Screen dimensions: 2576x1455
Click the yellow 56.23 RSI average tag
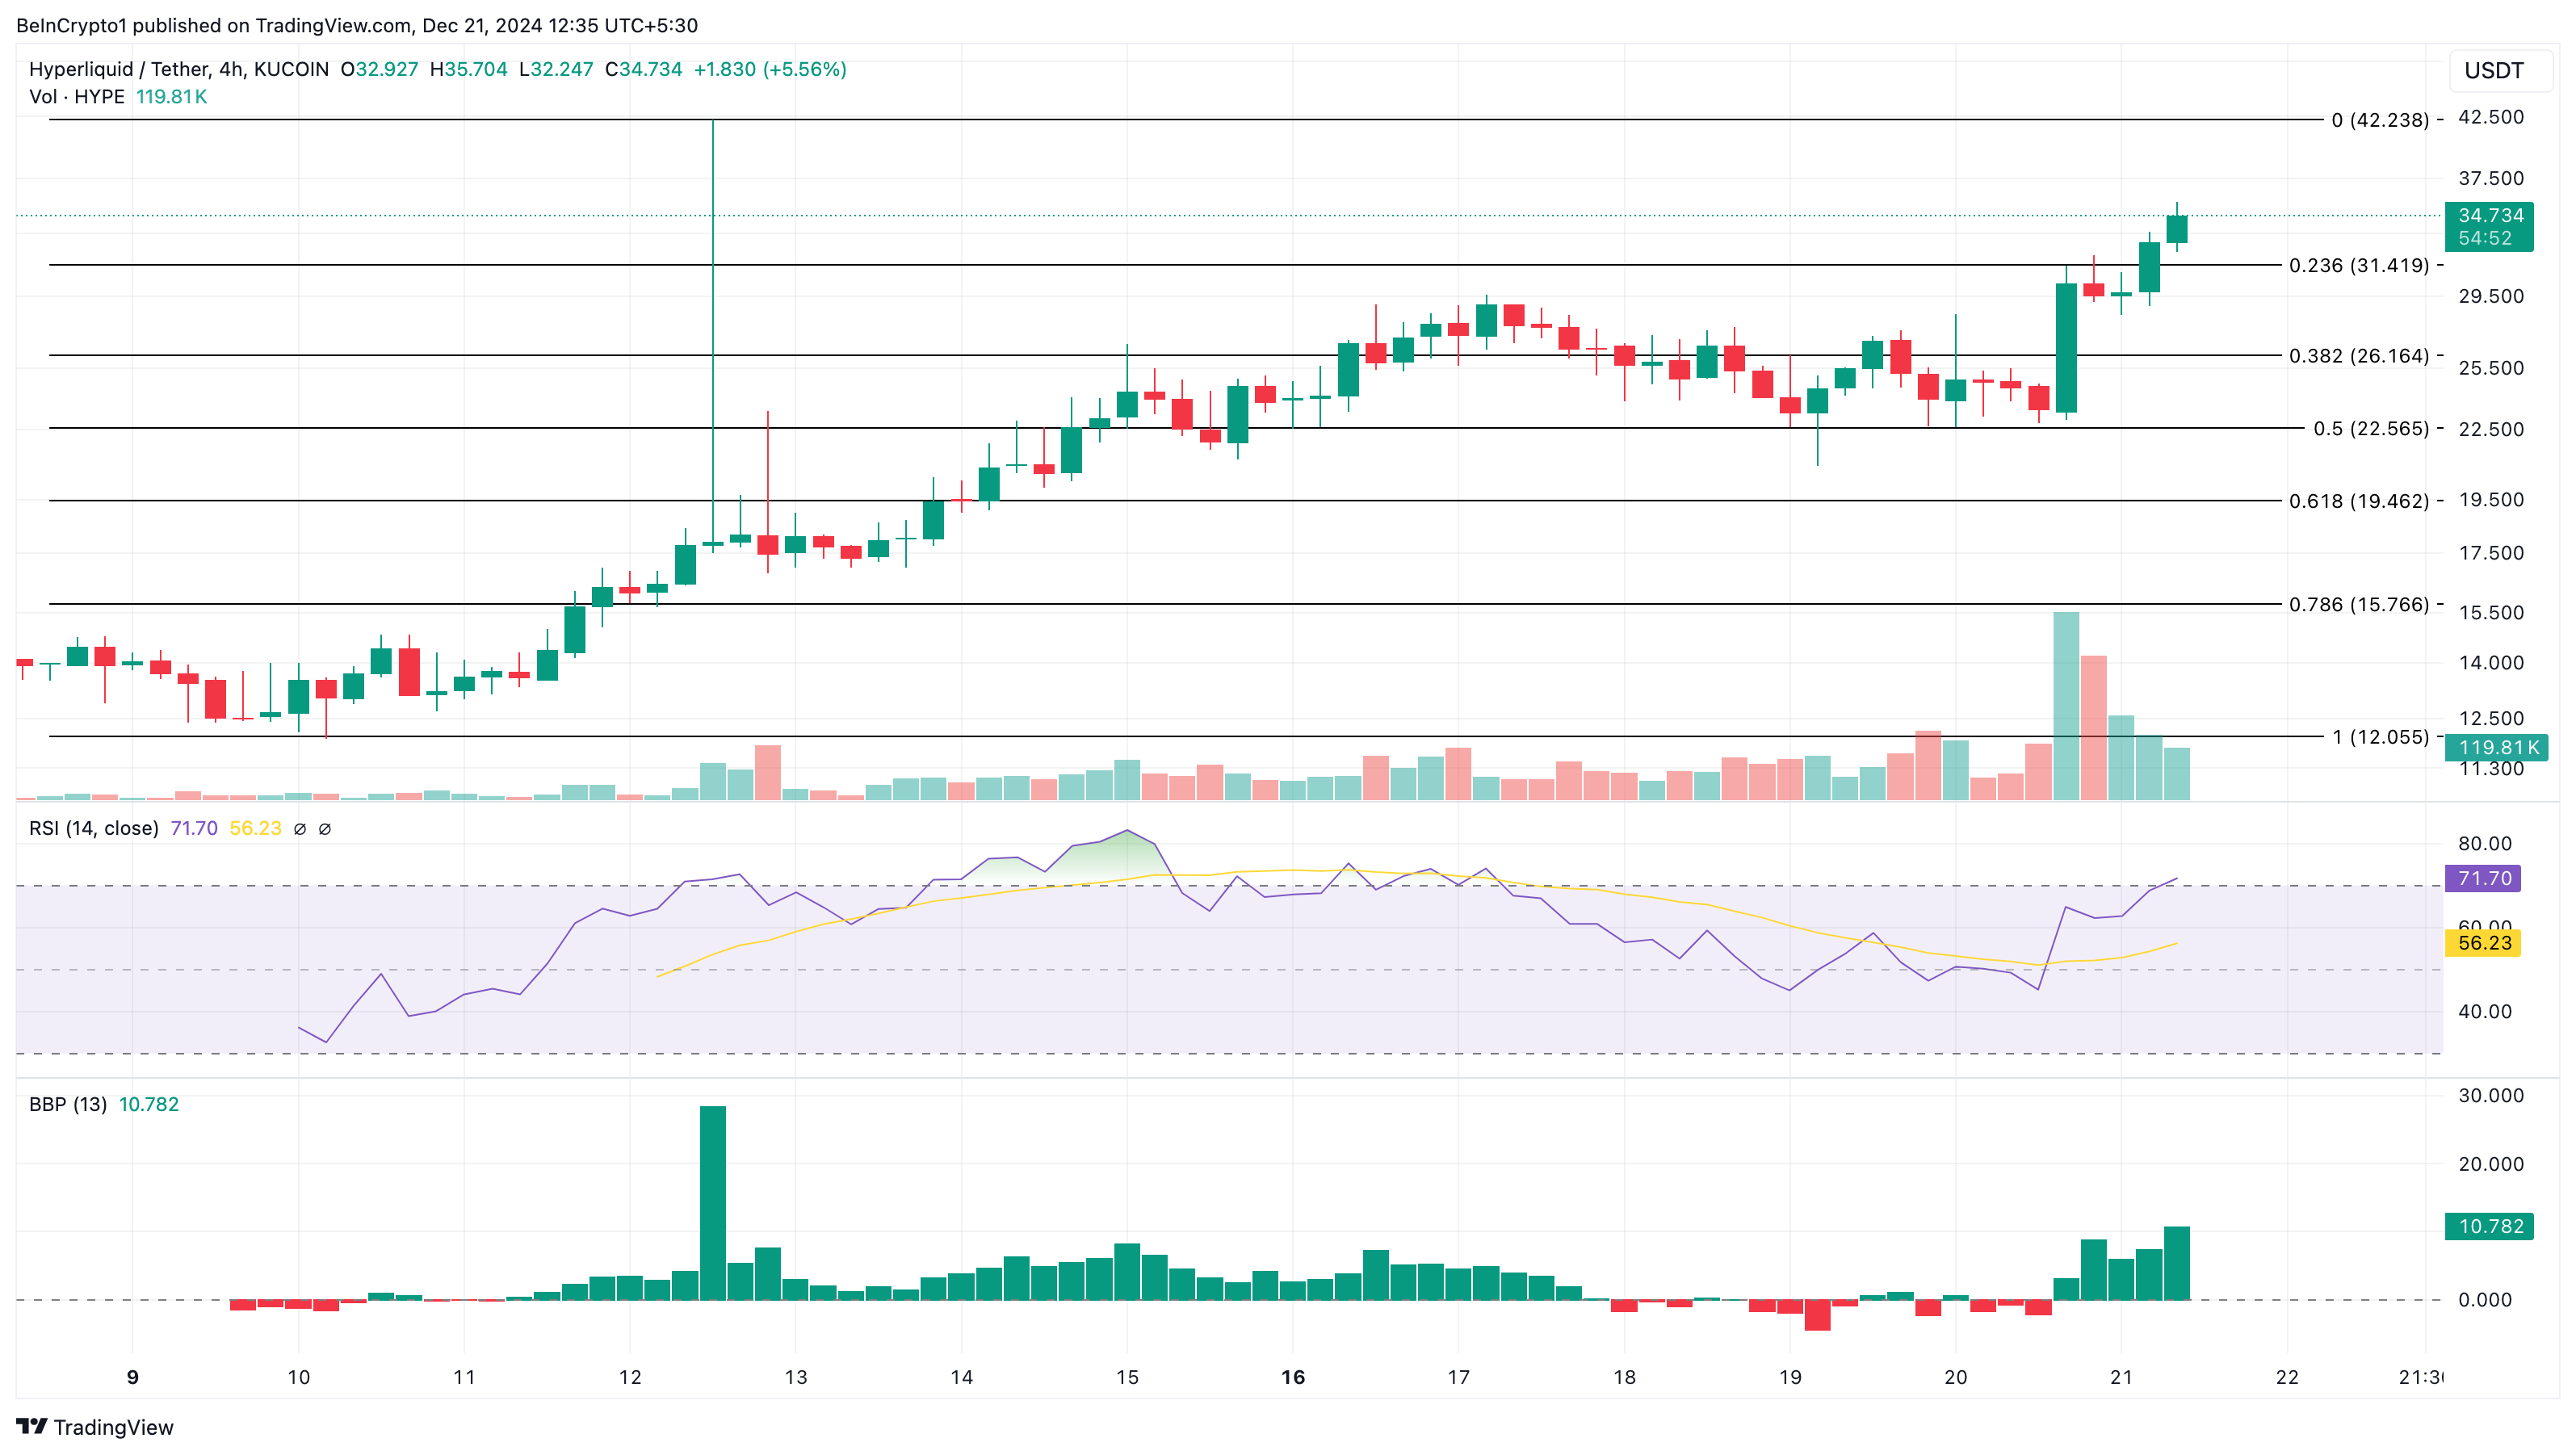2484,942
